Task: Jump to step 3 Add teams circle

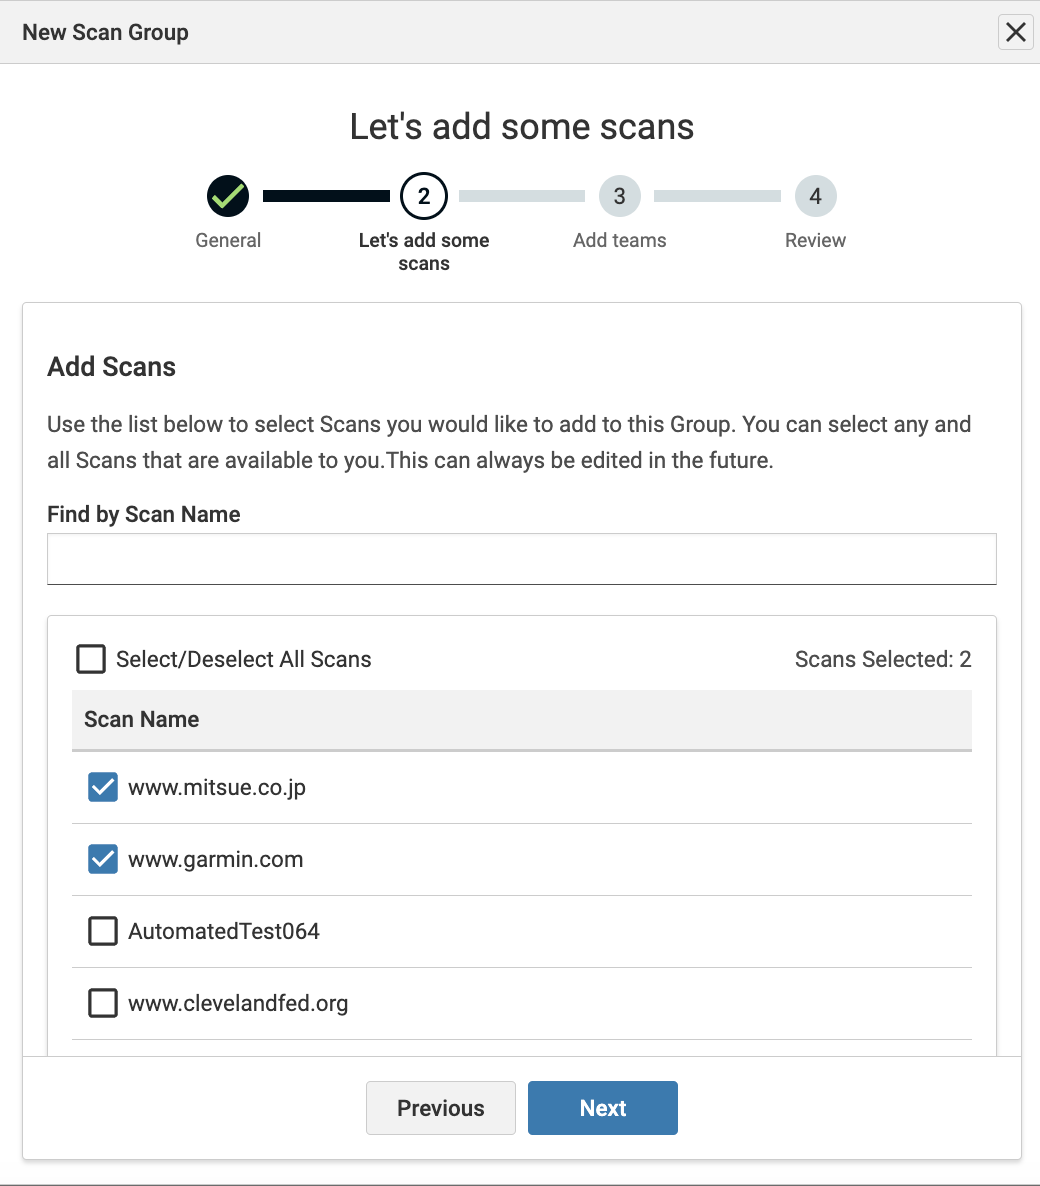Action: [620, 196]
